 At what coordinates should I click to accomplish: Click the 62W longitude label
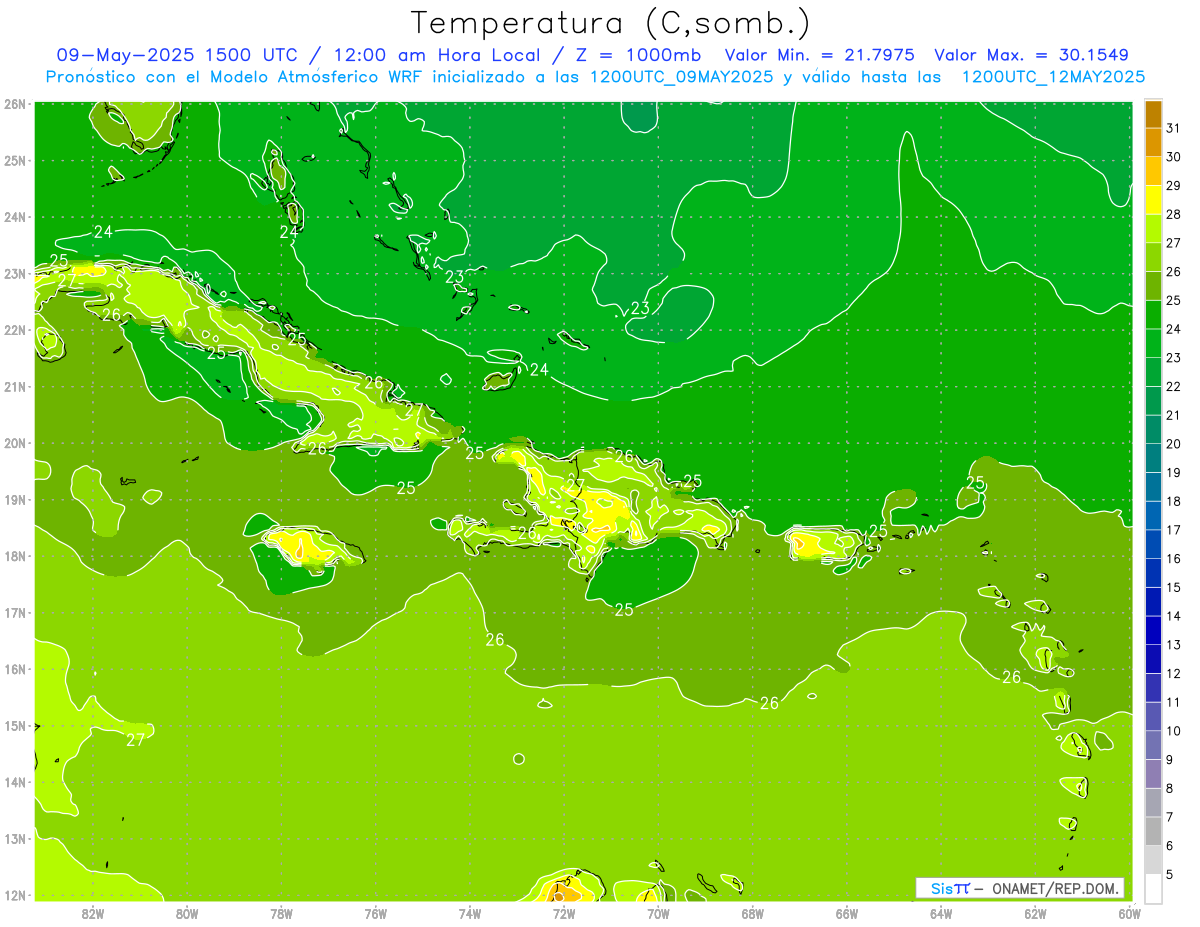[x=1035, y=913]
